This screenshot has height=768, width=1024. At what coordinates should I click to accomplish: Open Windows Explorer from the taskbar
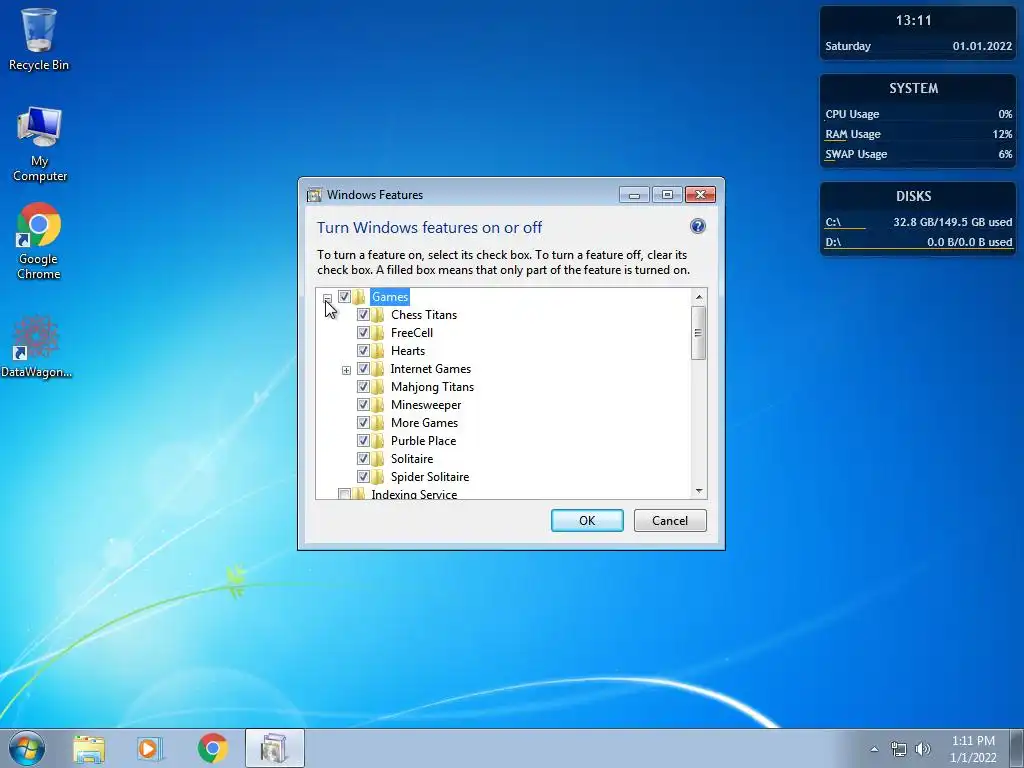coord(89,748)
